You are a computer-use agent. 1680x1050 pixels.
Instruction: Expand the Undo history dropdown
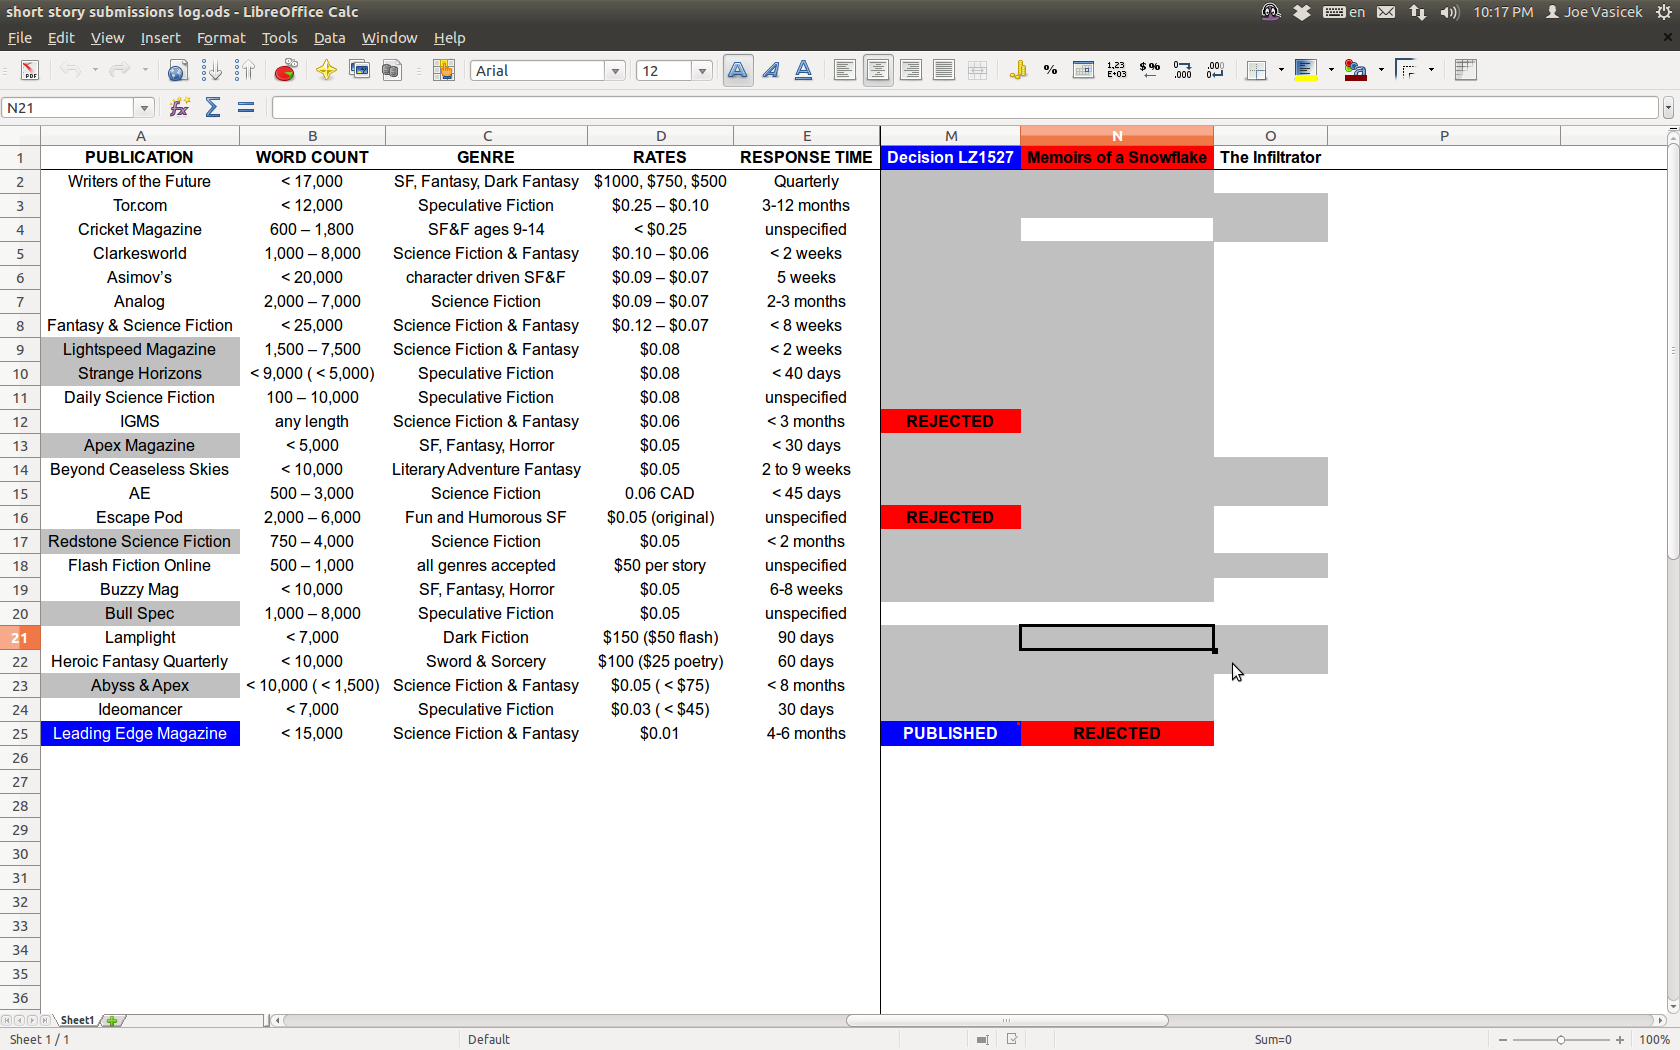95,70
